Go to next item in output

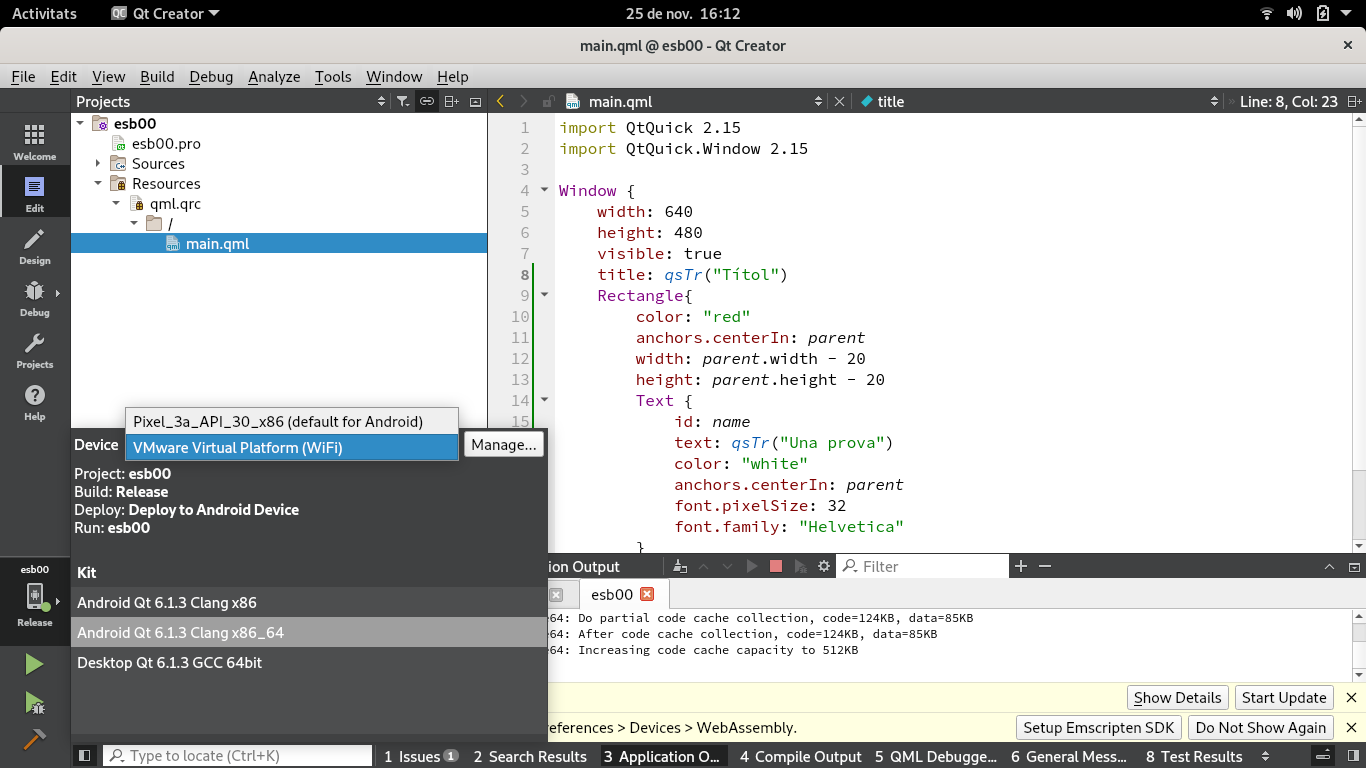[728, 566]
